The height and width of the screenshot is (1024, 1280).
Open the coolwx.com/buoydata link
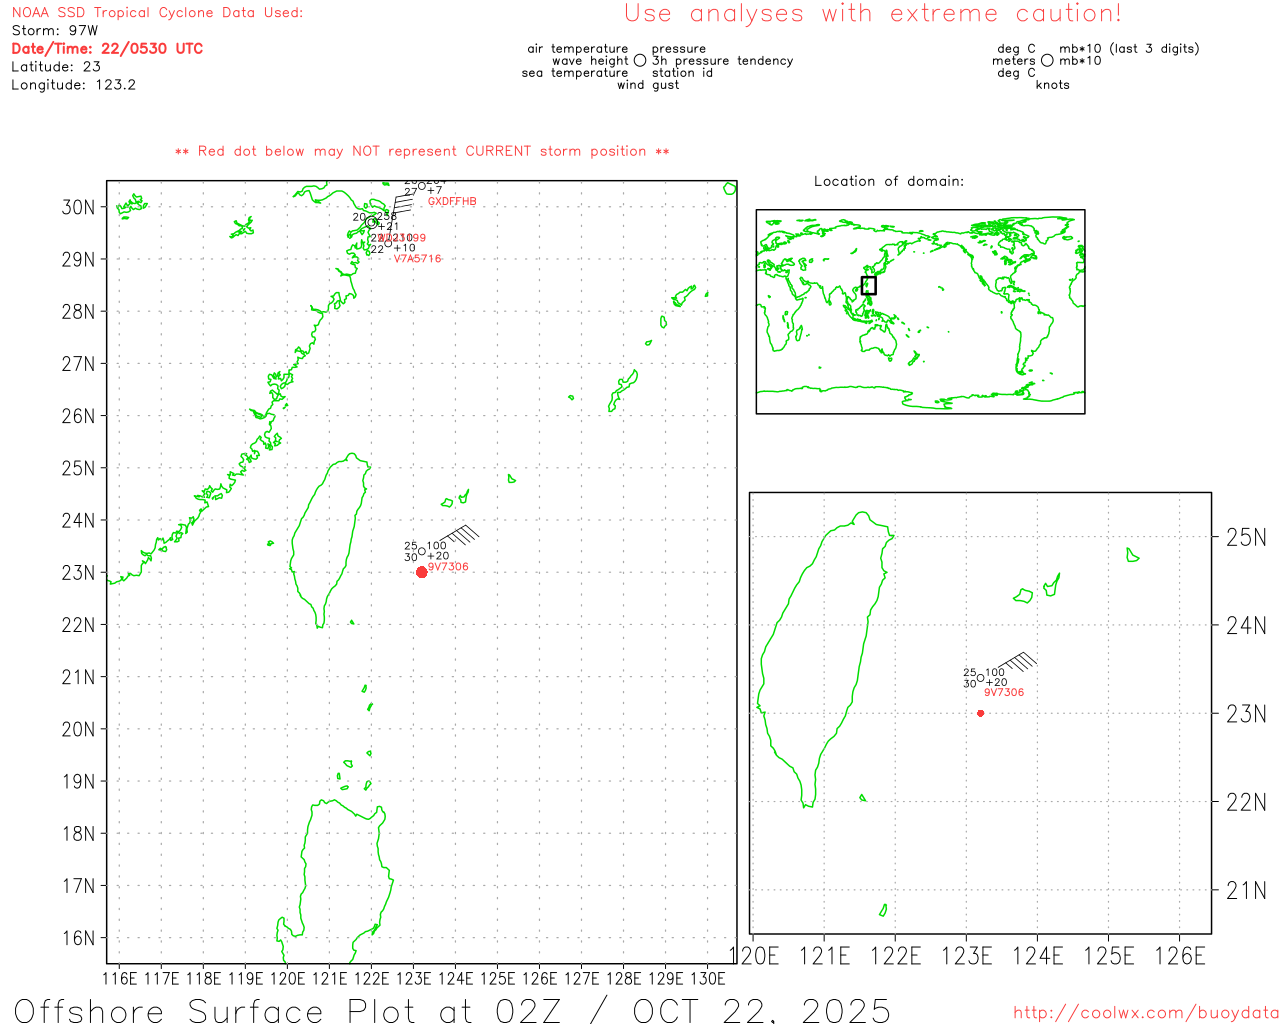[1145, 1013]
